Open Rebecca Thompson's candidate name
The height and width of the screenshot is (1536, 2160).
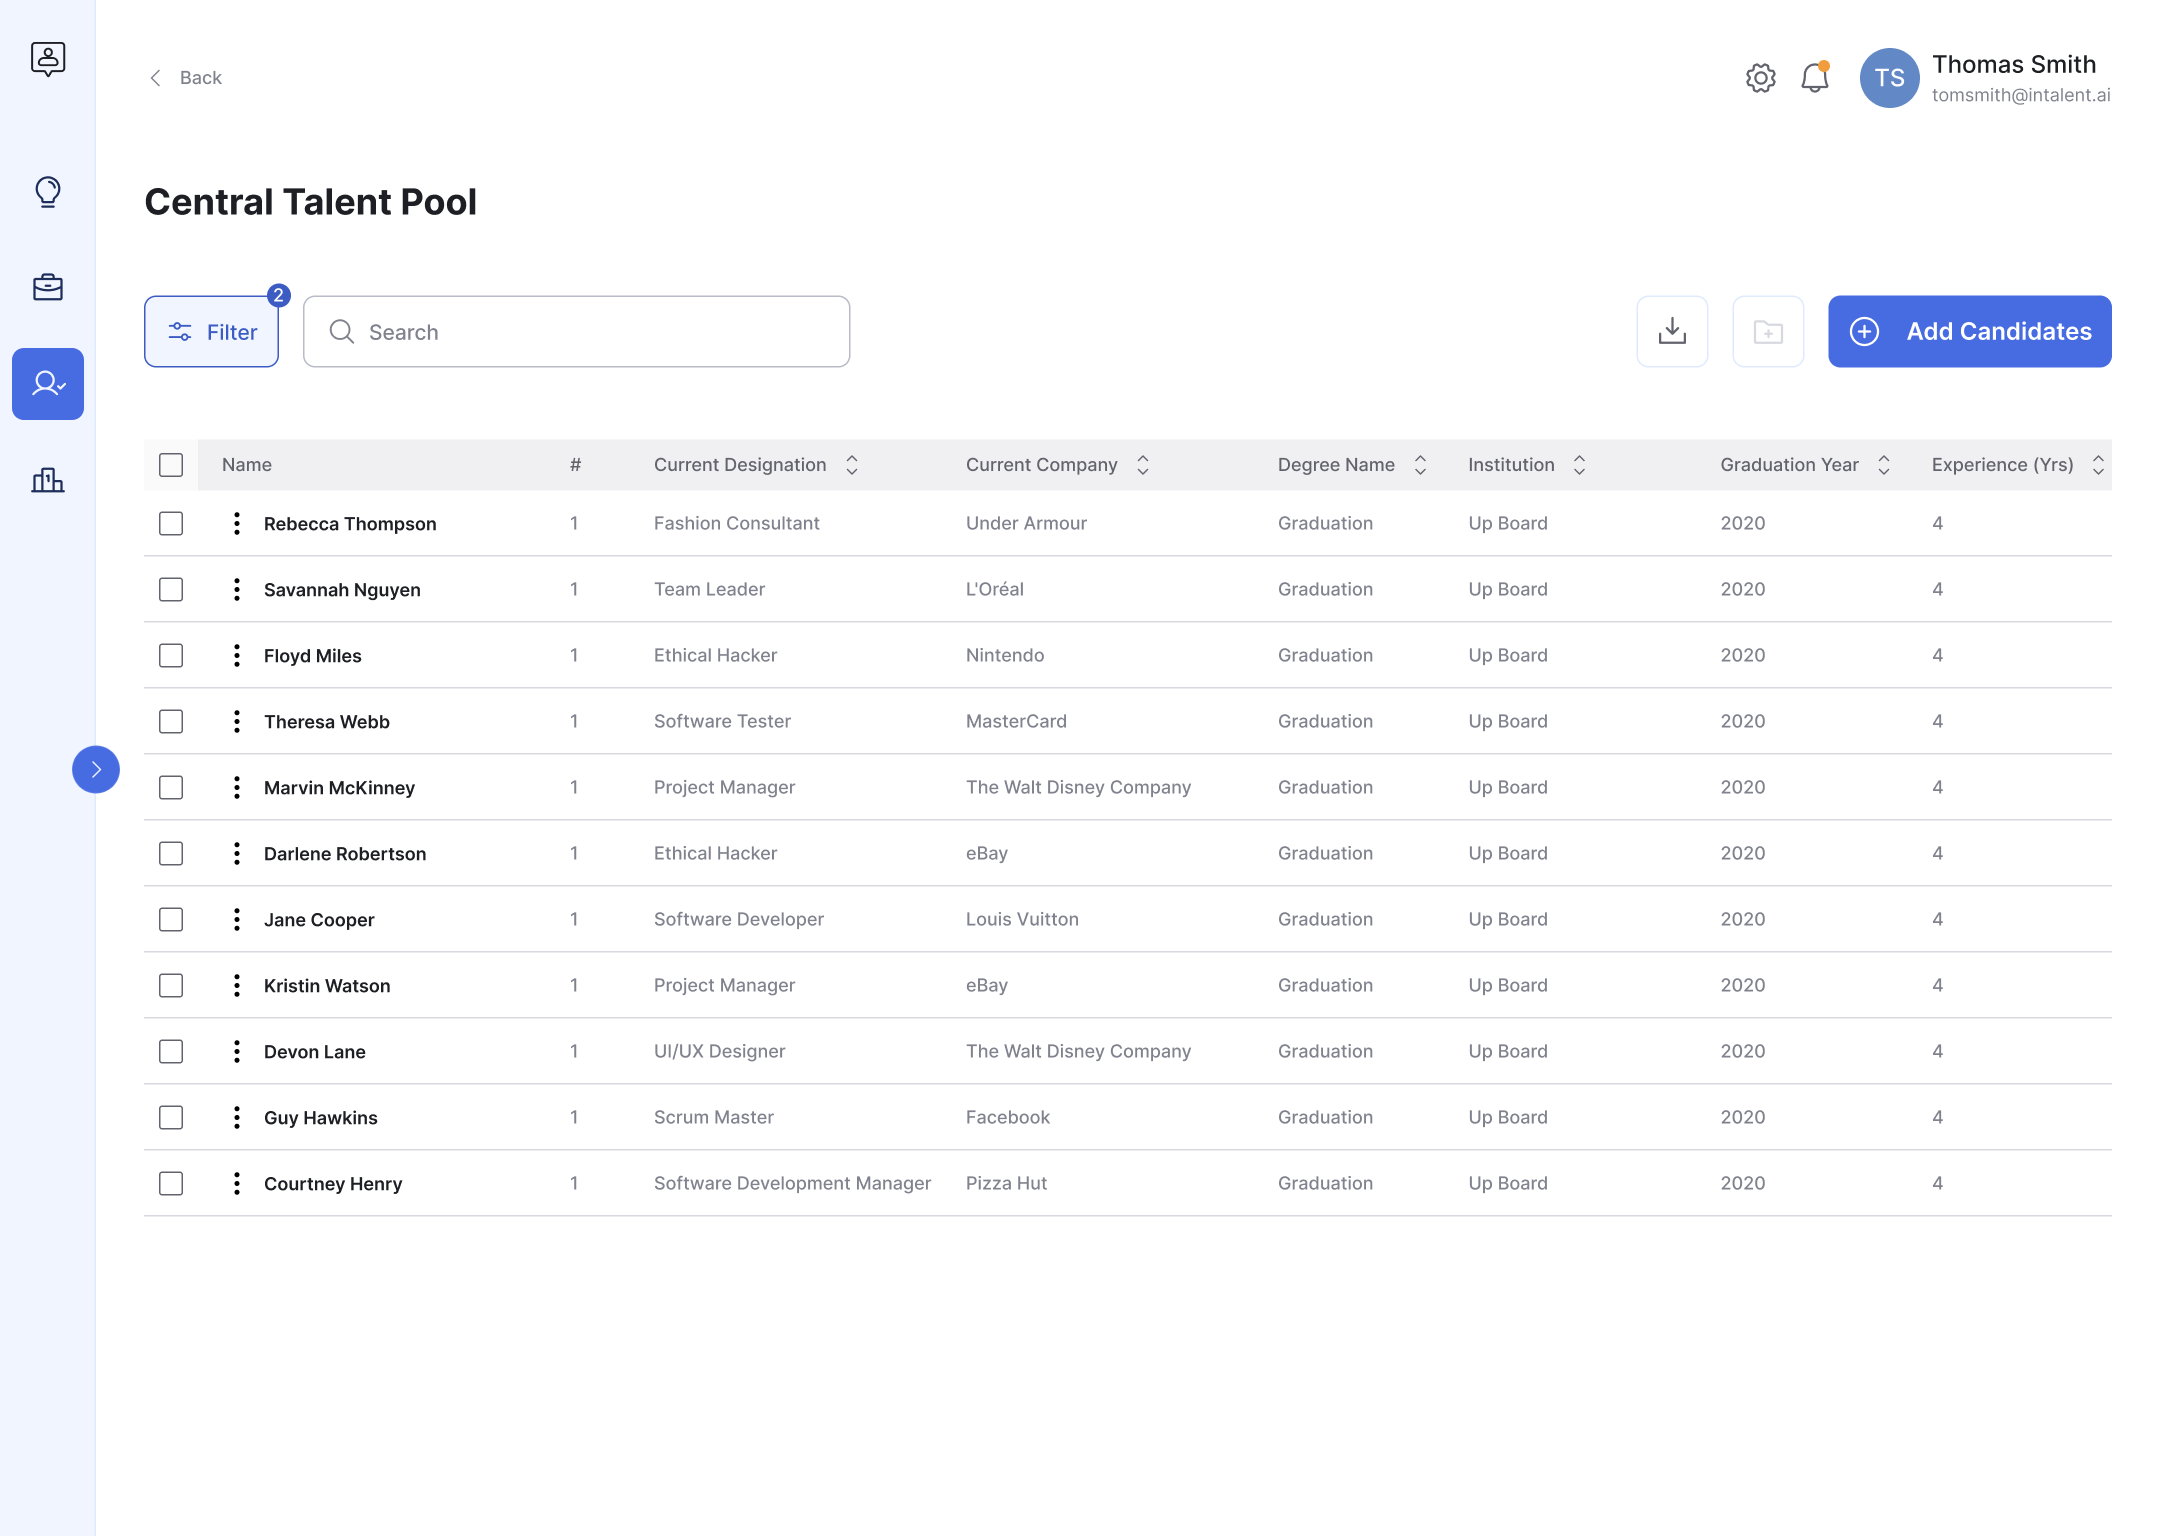[350, 523]
